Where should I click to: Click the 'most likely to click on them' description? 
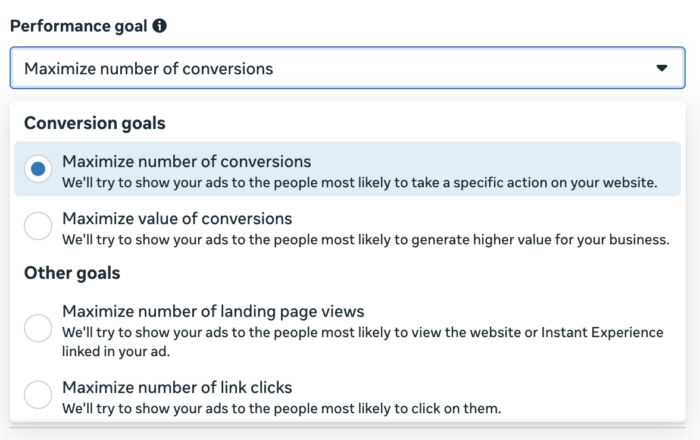(281, 408)
